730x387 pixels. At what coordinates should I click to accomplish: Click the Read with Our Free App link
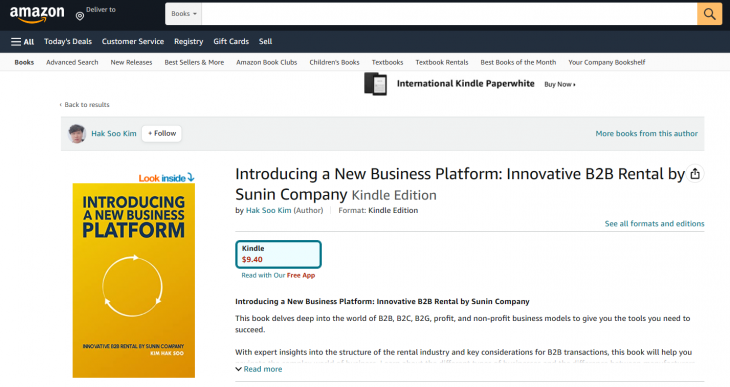click(x=278, y=275)
